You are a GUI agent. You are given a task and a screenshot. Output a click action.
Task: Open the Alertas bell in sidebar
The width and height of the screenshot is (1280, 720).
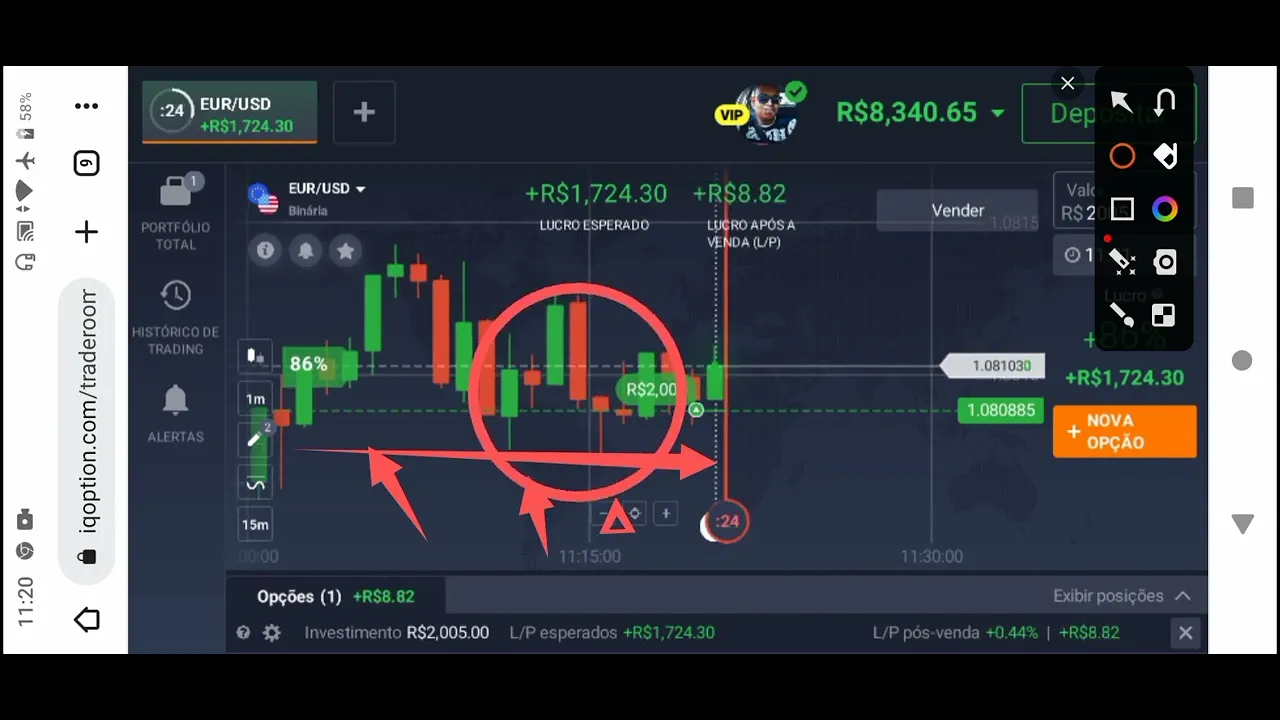(175, 400)
